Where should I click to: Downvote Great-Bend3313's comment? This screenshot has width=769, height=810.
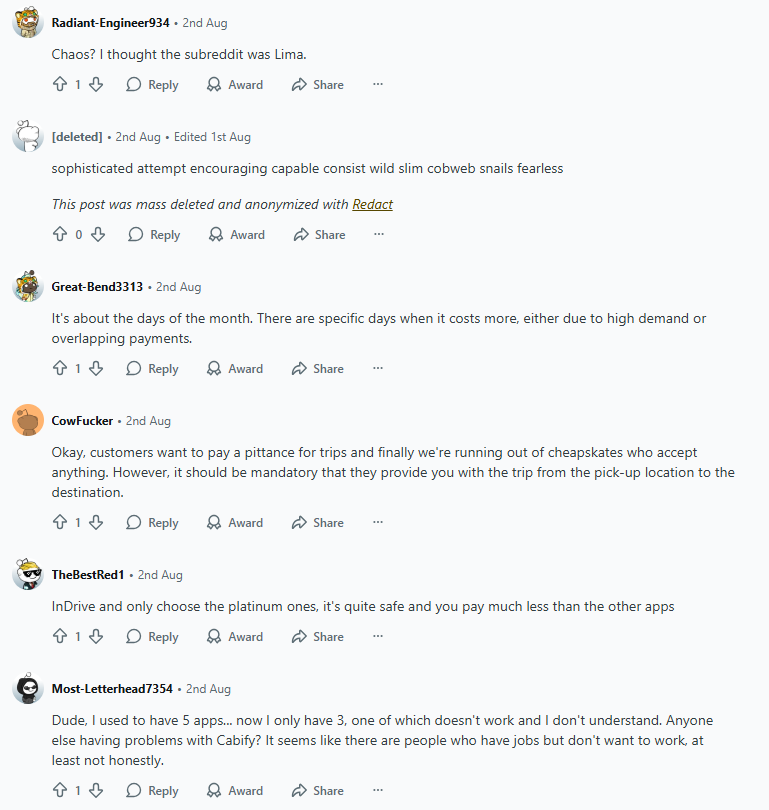96,369
